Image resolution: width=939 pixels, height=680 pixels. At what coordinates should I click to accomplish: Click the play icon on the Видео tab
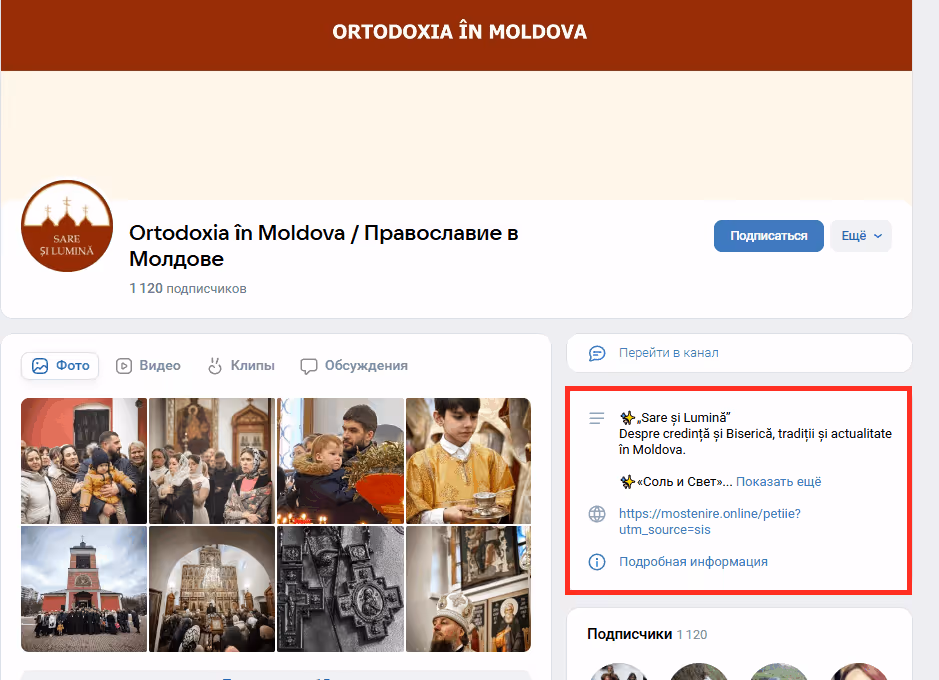124,366
